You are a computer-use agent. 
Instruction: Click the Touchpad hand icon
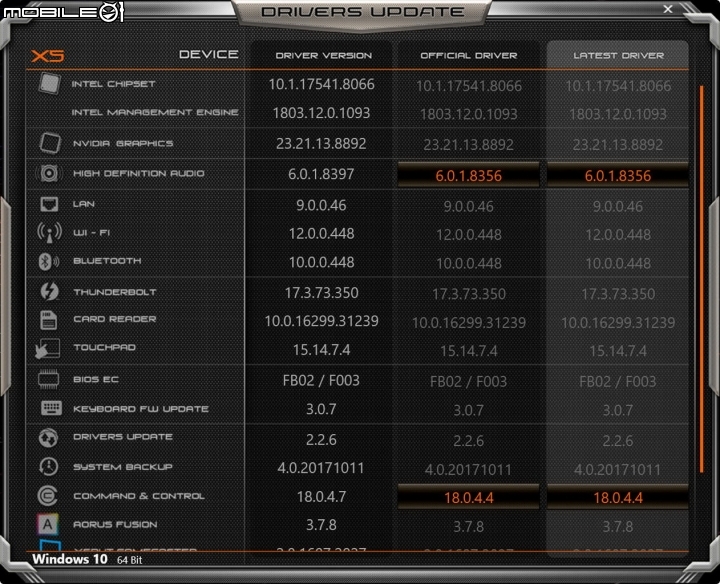pos(48,348)
